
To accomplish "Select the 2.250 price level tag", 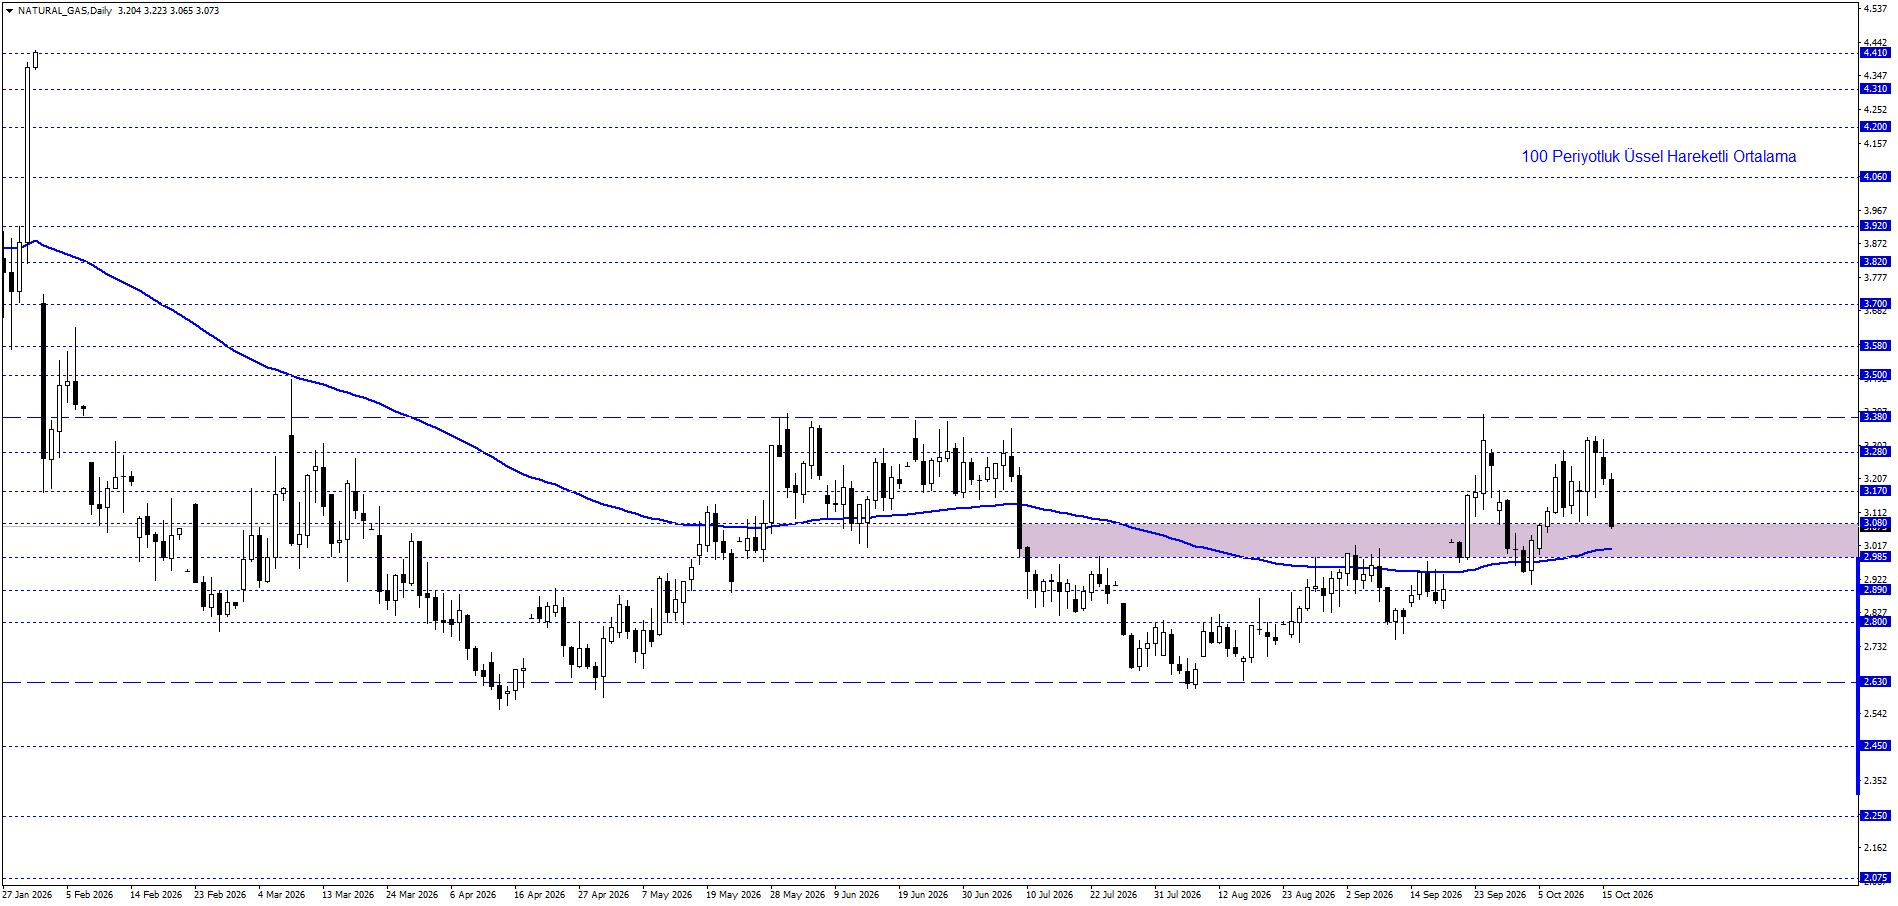I will [x=1875, y=816].
